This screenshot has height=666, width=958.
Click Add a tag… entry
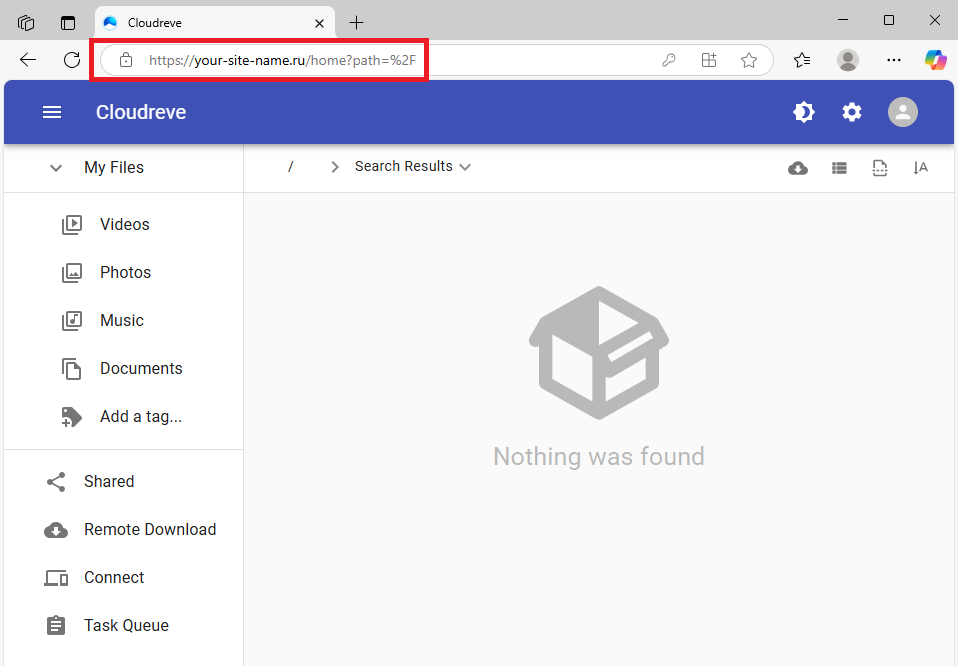pyautogui.click(x=141, y=417)
